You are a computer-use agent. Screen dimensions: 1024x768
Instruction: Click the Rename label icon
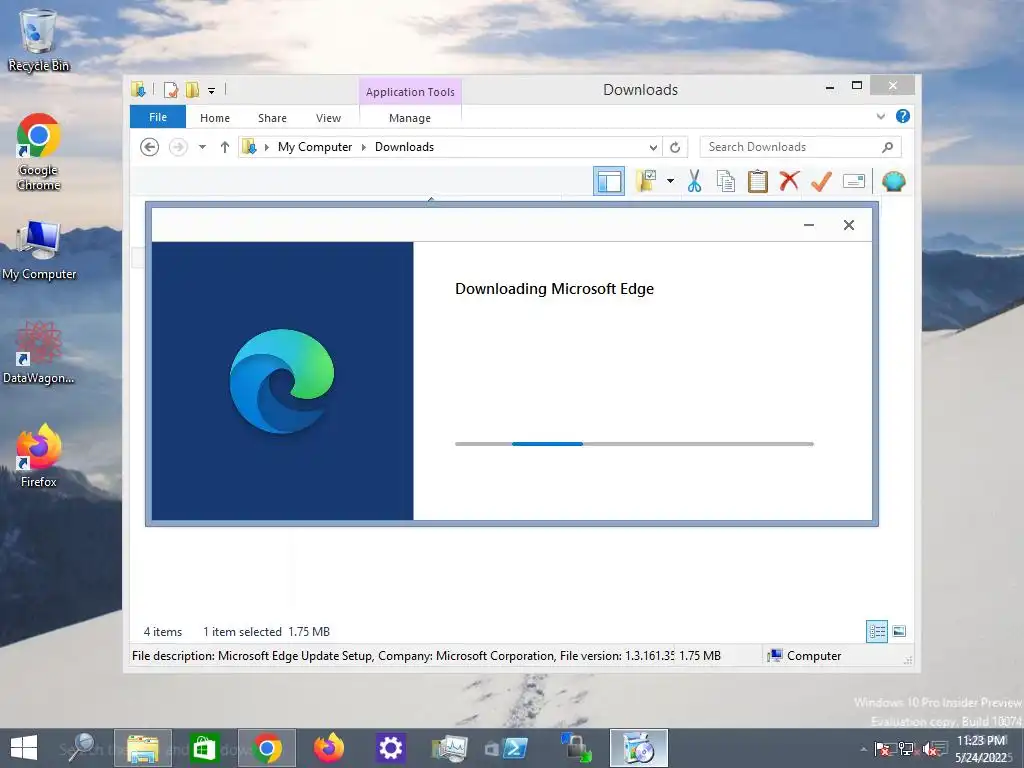[x=854, y=181]
